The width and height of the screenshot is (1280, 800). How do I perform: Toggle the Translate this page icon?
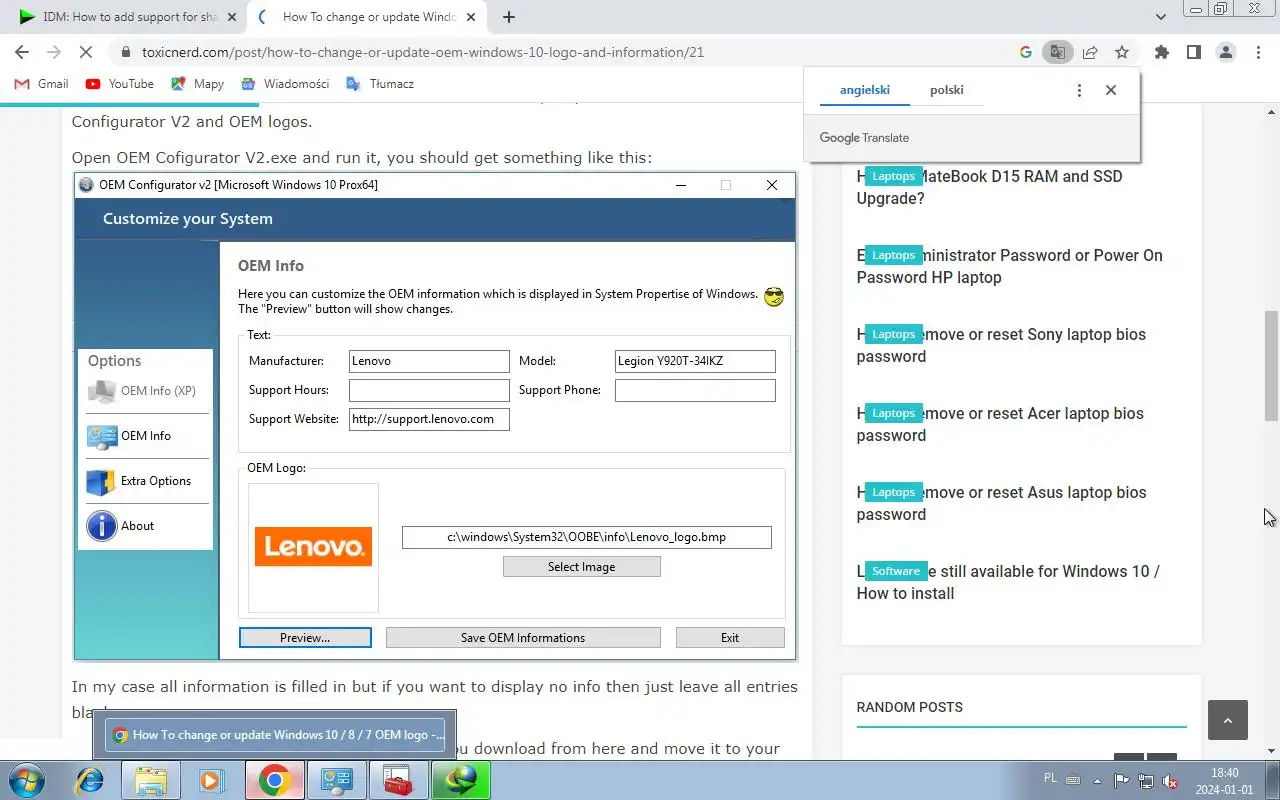[x=1057, y=52]
